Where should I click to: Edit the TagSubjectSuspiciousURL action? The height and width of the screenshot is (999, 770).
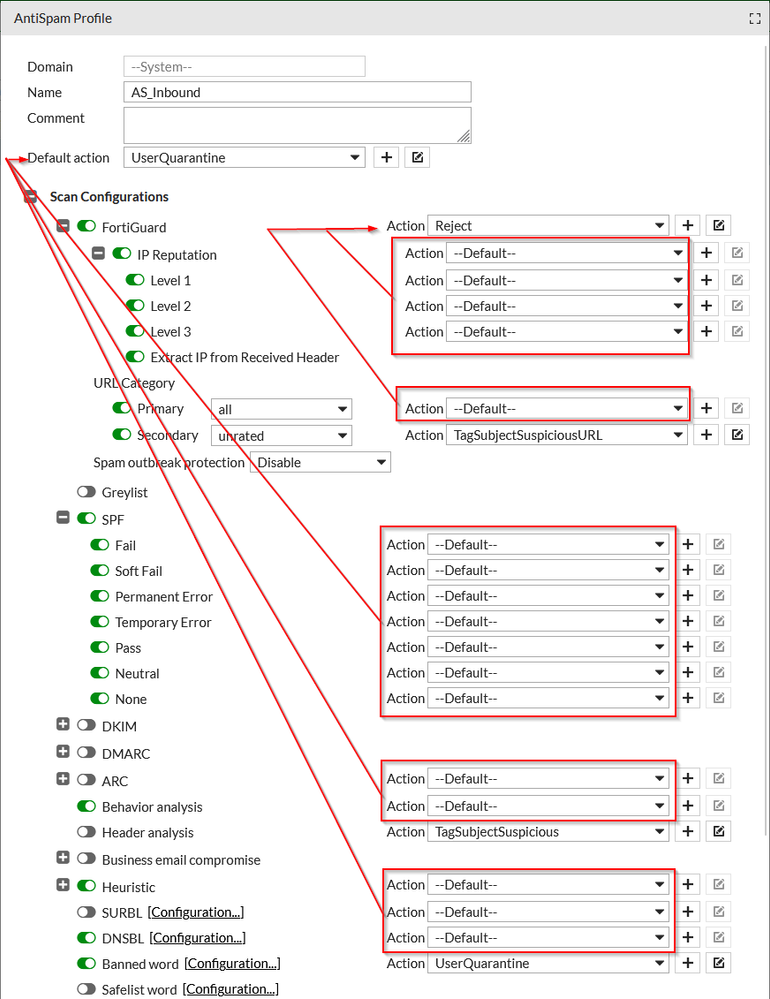[737, 435]
